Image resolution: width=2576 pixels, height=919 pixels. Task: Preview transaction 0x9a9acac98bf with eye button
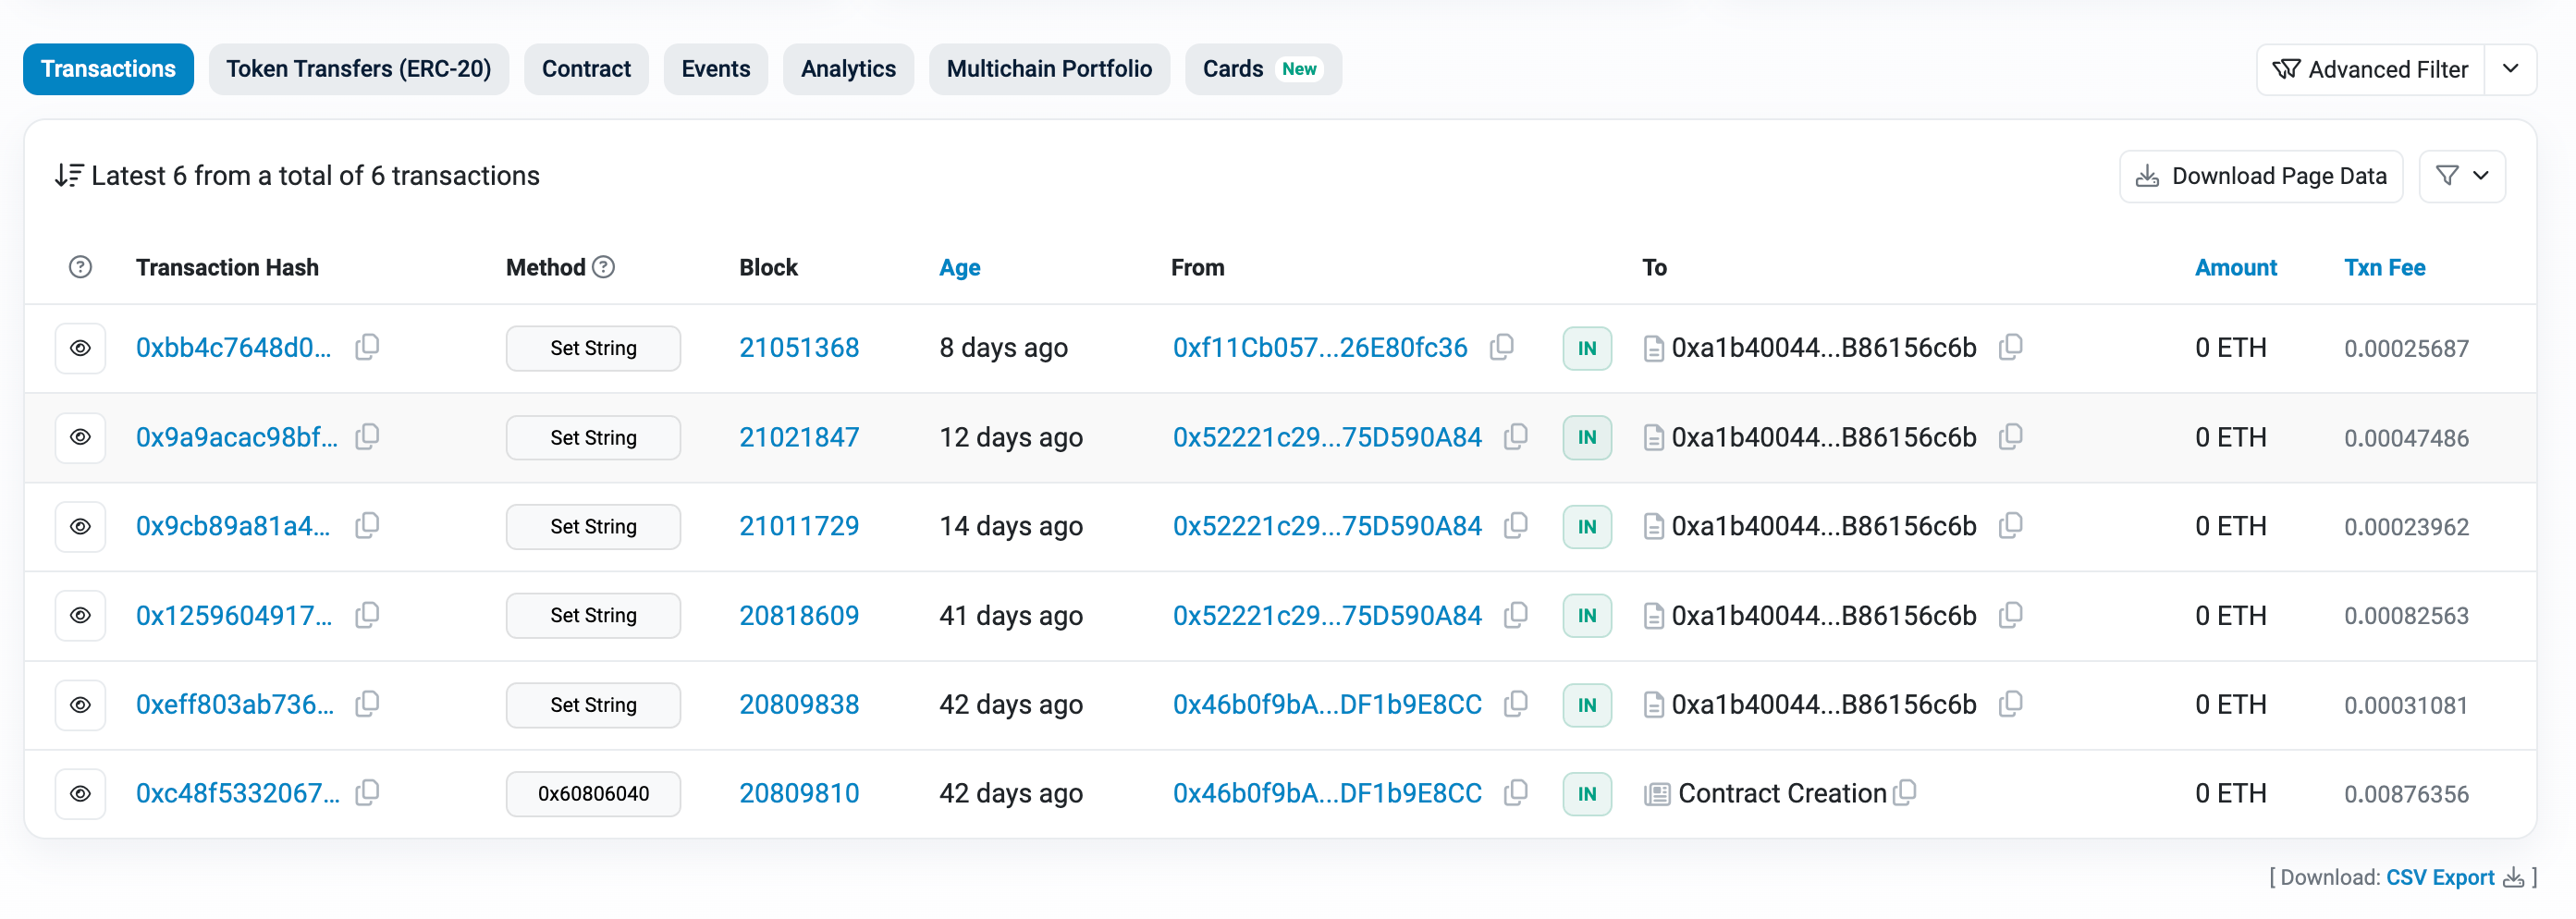pos(80,437)
